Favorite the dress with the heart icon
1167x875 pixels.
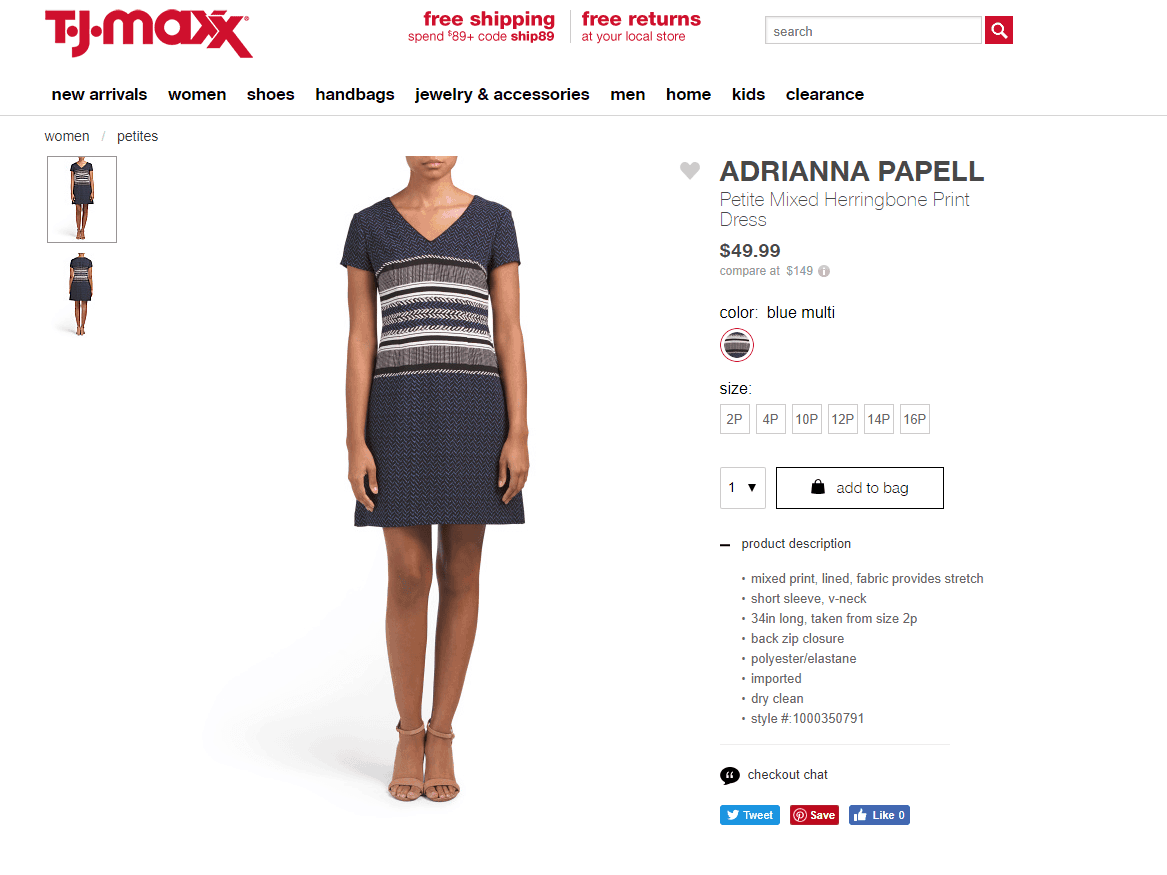tap(690, 170)
